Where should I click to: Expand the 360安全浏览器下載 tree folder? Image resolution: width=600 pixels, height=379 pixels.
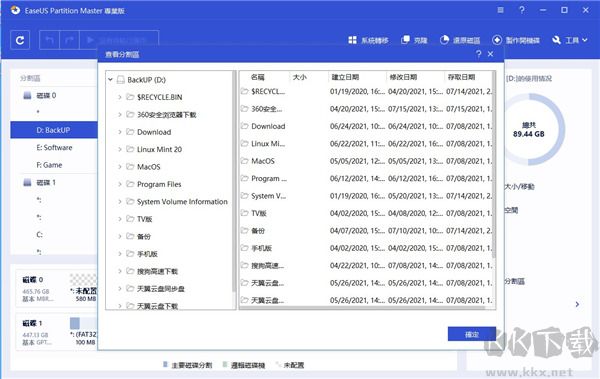(119, 114)
